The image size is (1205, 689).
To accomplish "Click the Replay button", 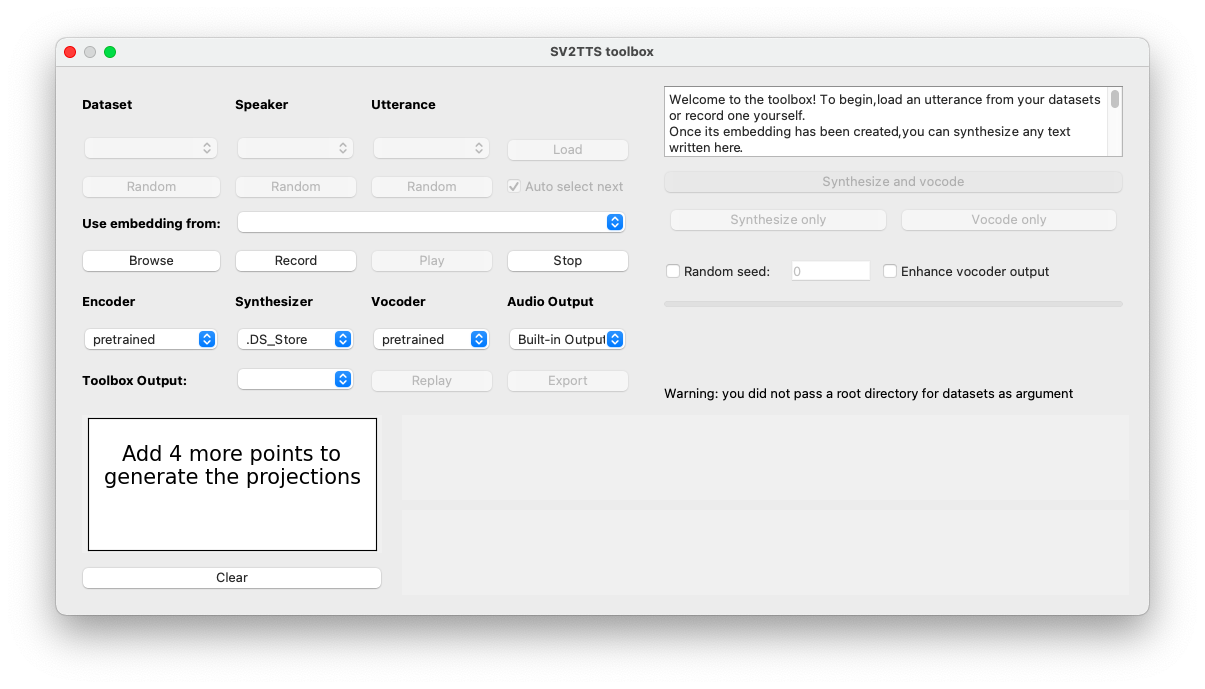I will click(x=431, y=380).
